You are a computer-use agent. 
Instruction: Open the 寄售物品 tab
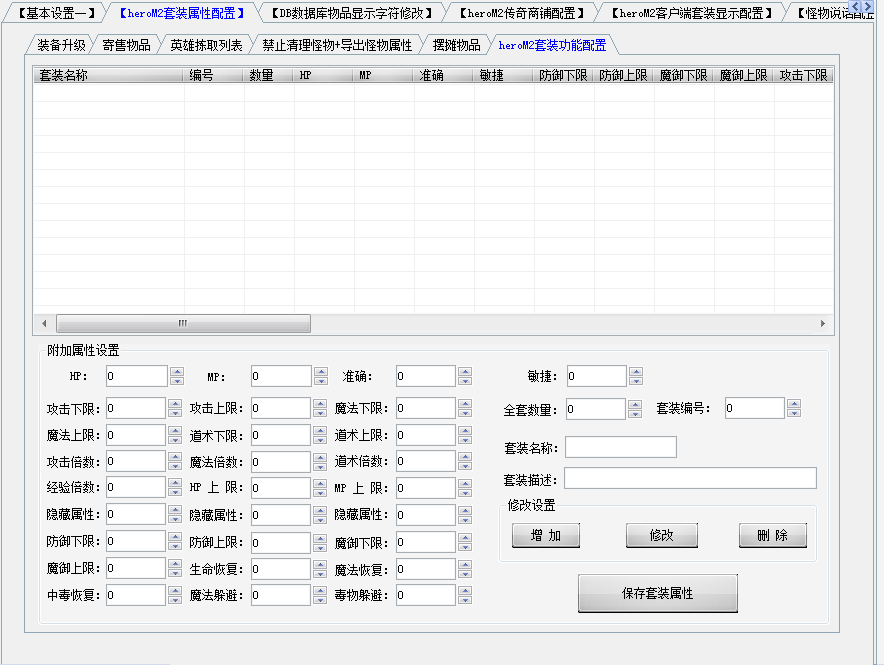coord(126,45)
